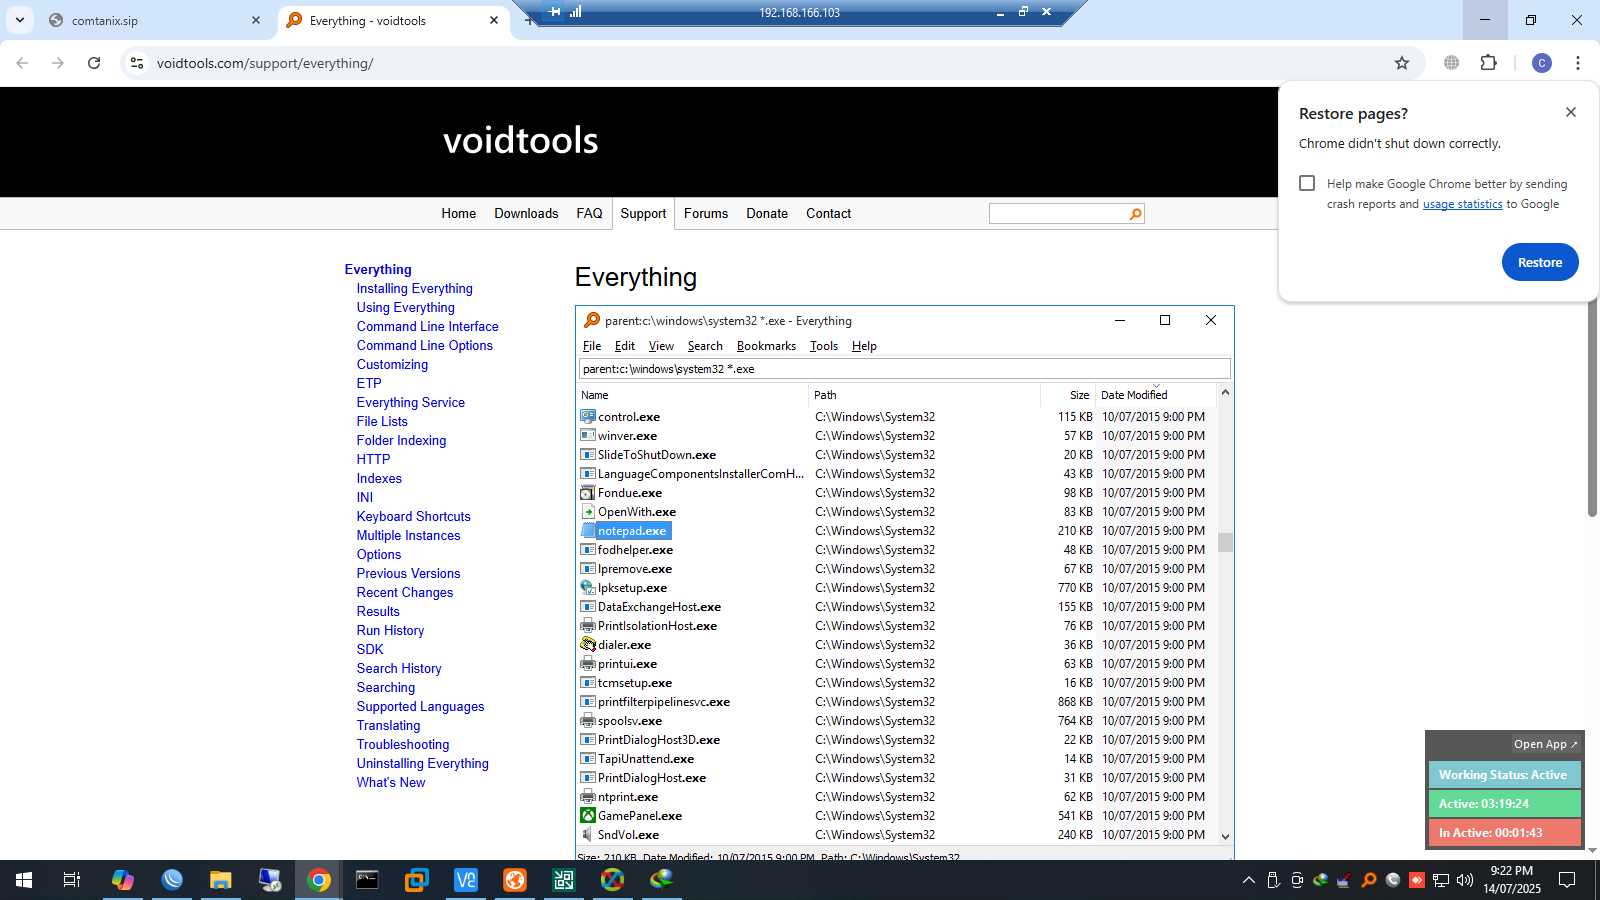Viewport: 1600px width, 900px height.
Task: Click the OpenWith.exe file icon
Action: [x=588, y=511]
